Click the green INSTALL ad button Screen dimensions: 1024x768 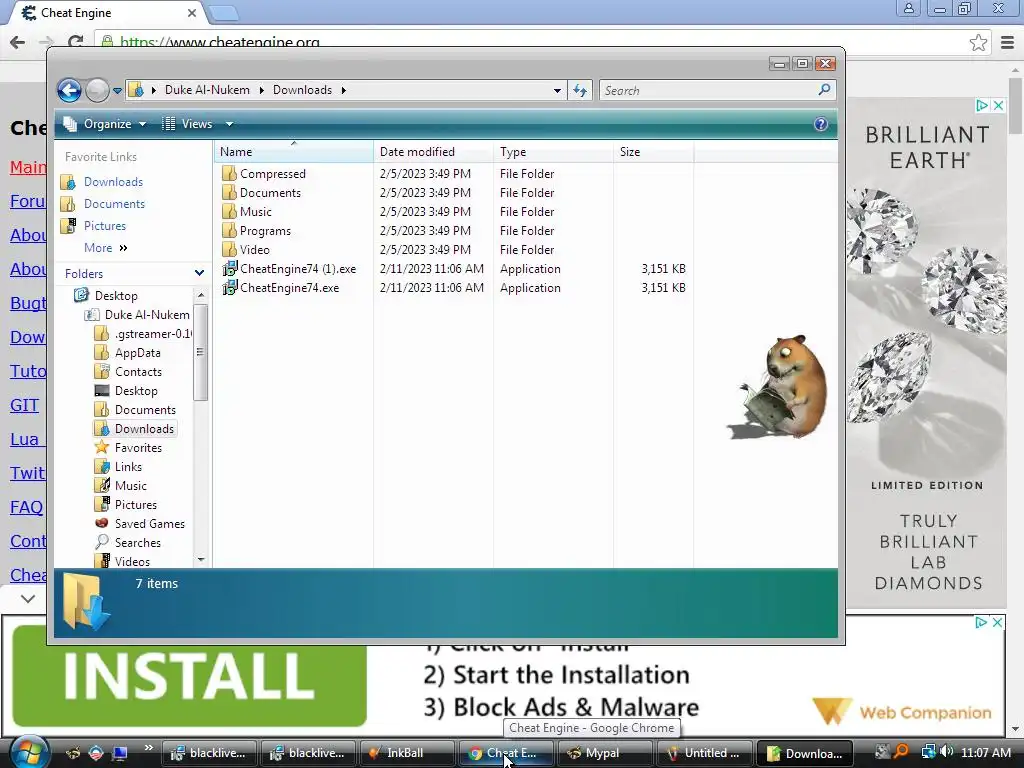point(189,677)
